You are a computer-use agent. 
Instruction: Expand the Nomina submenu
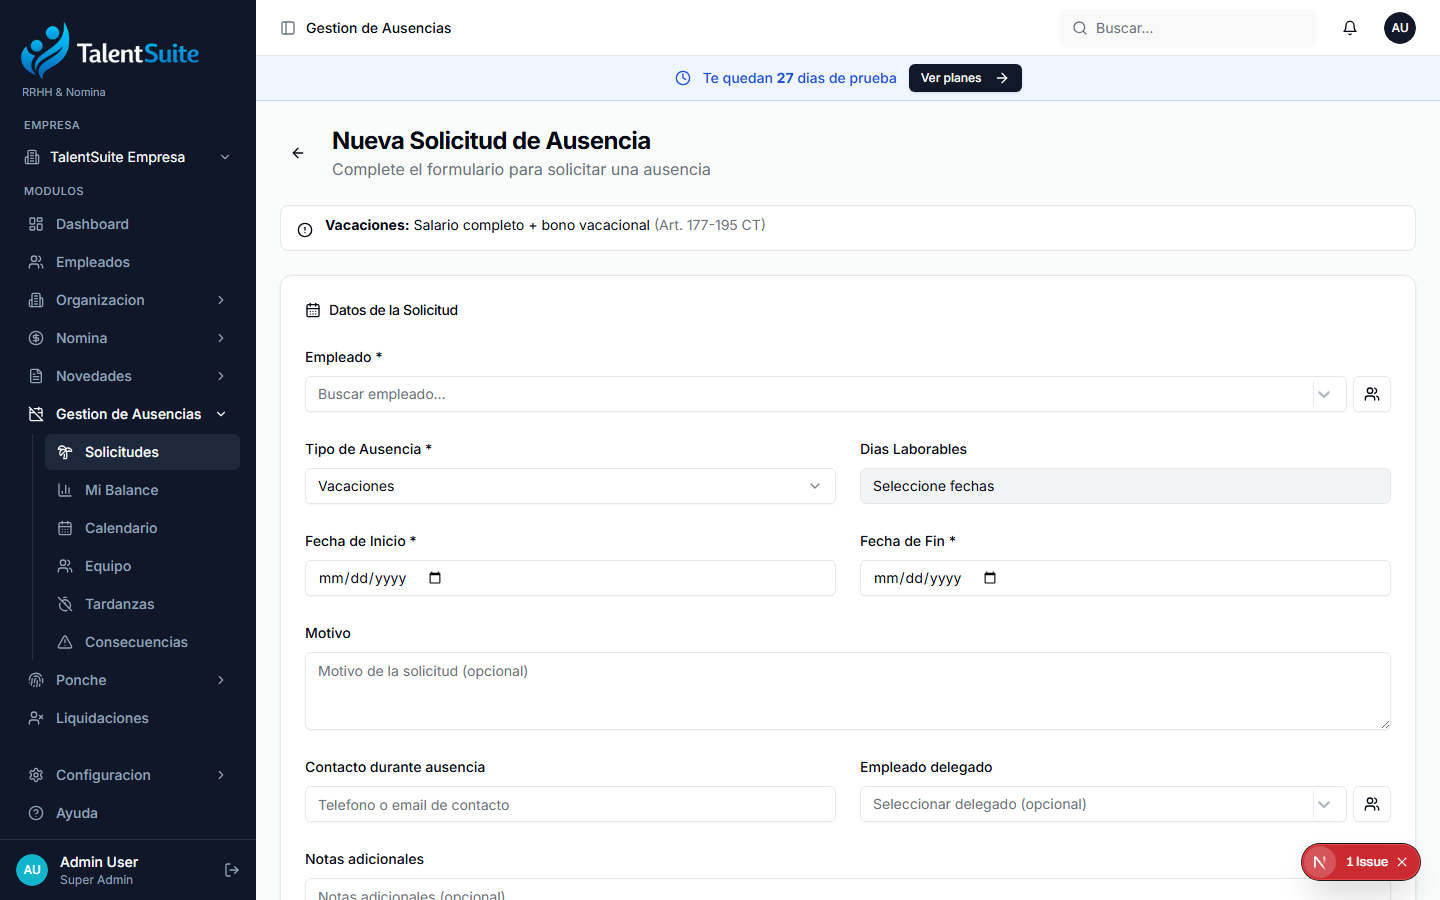pyautogui.click(x=221, y=338)
